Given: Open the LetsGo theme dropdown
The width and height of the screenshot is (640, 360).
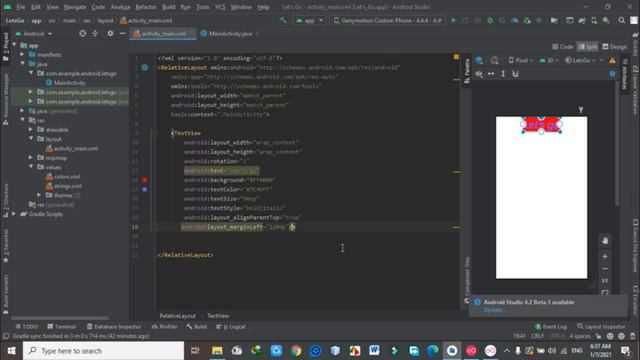Looking at the screenshot, I should pos(581,60).
